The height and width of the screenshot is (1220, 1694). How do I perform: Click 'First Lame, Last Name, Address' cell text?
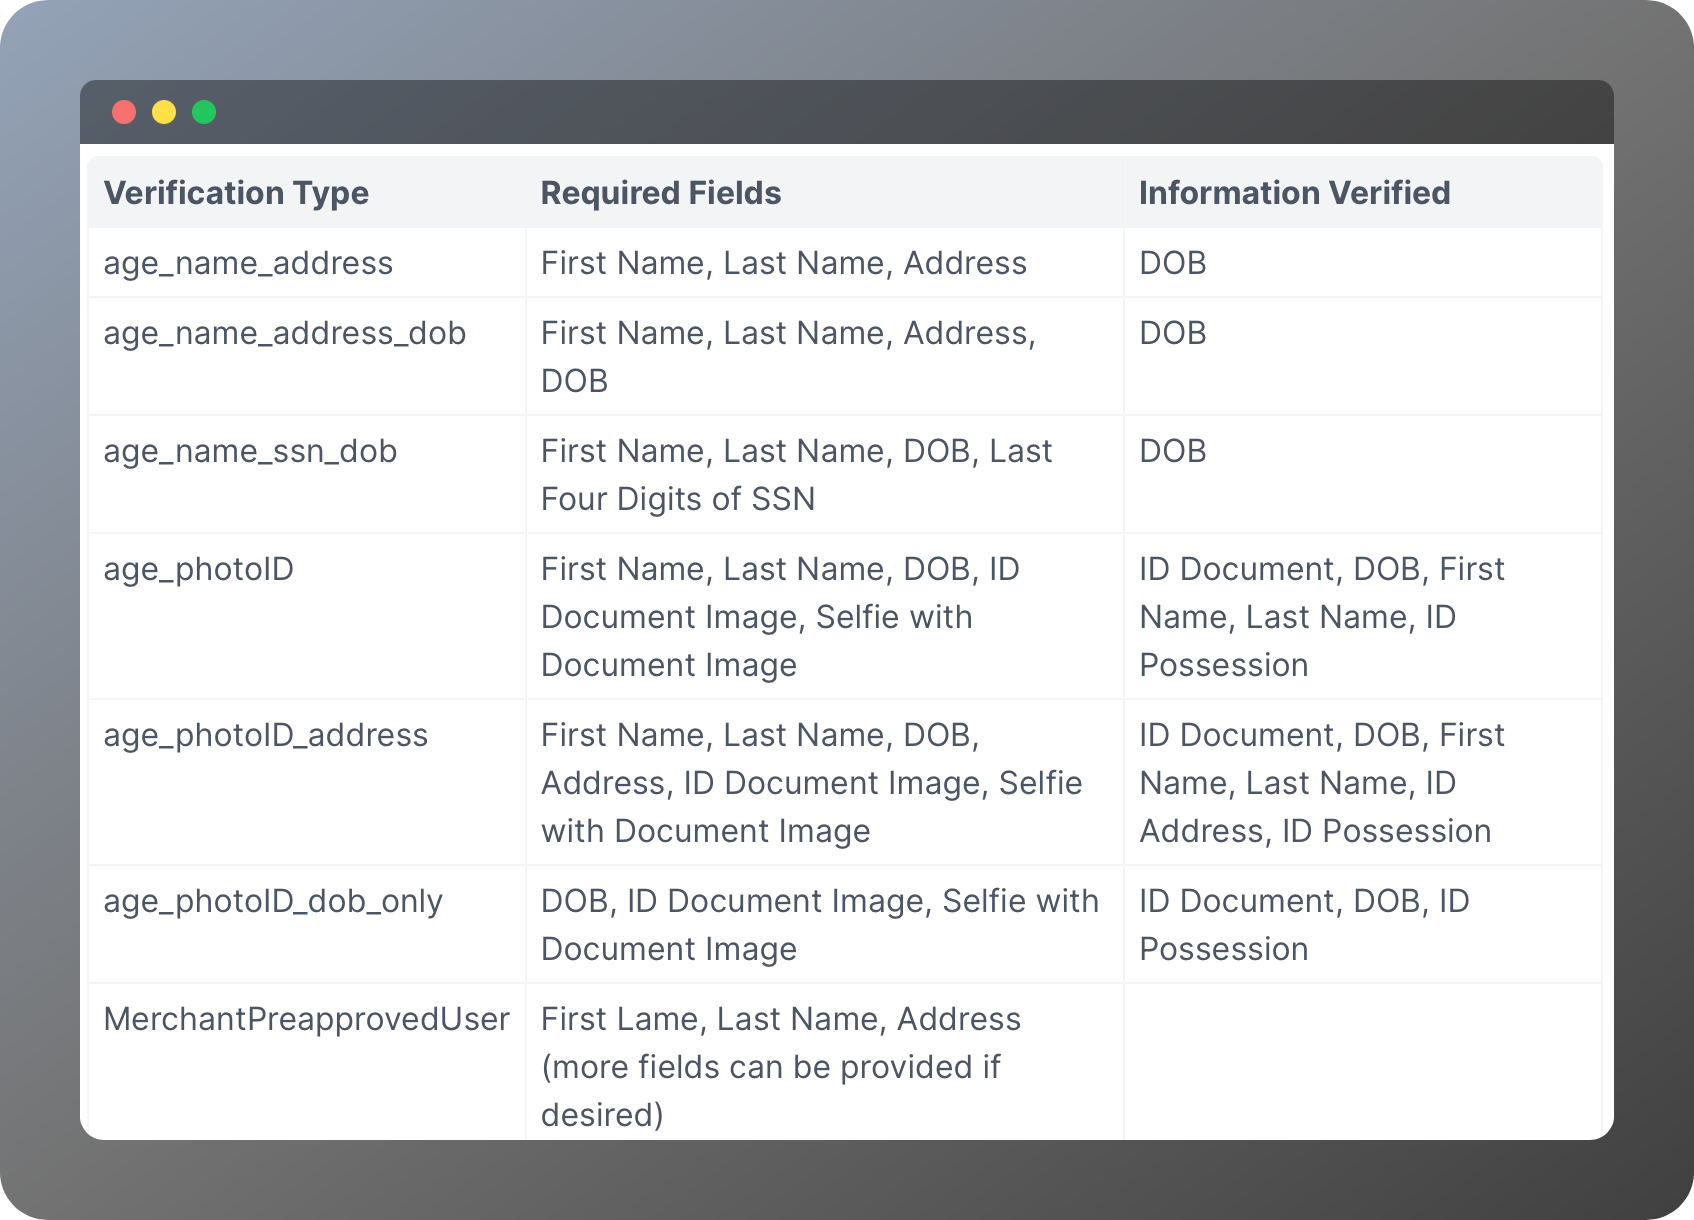(781, 1019)
